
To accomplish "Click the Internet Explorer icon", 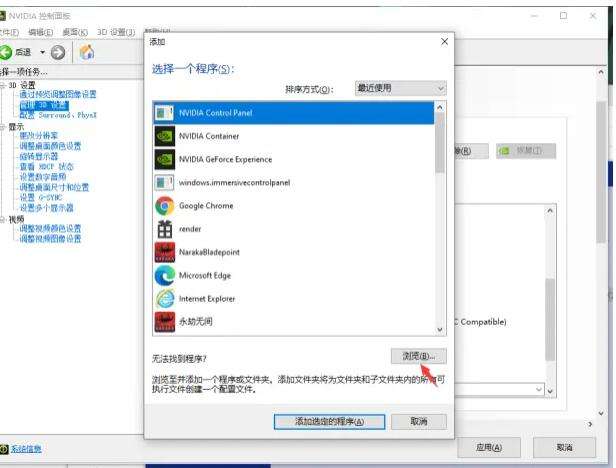I will point(165,299).
